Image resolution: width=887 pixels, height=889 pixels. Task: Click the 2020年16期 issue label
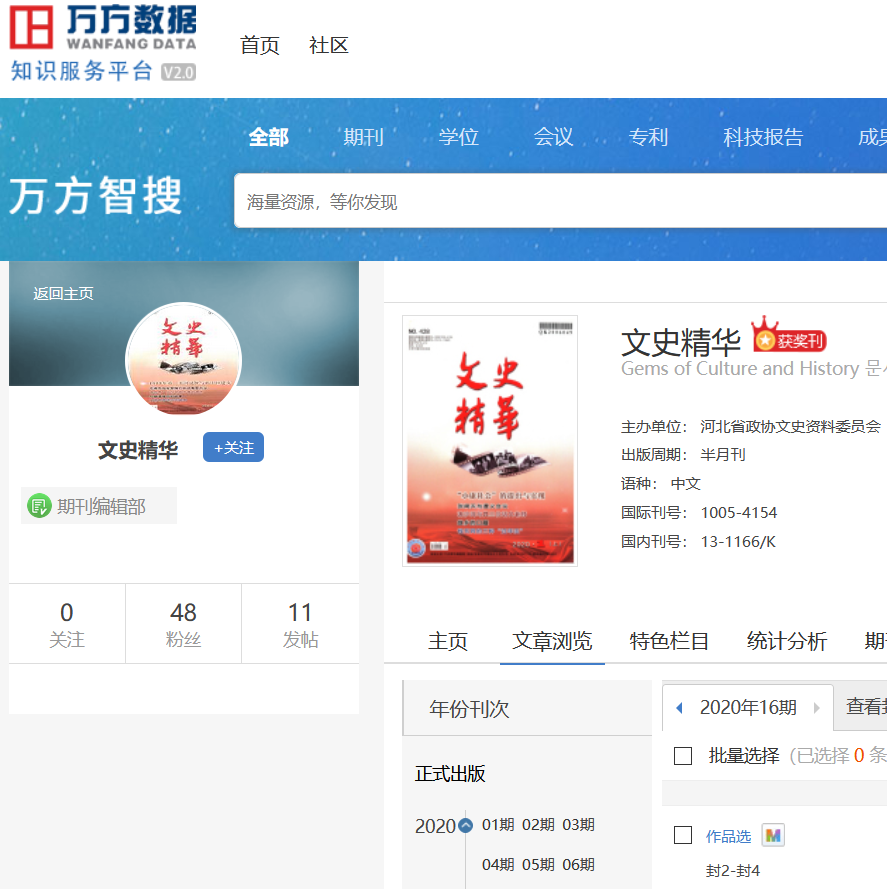pyautogui.click(x=748, y=708)
